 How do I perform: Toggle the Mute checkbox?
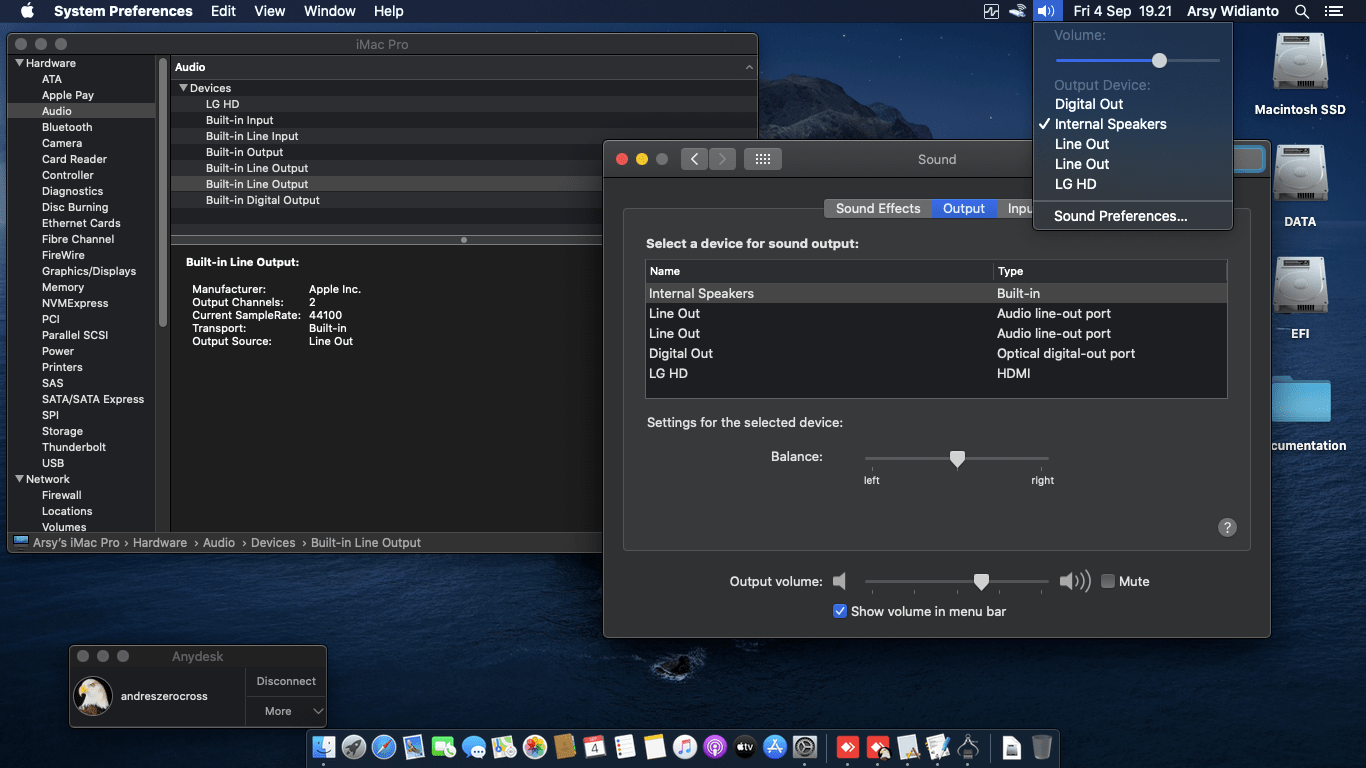point(1108,581)
